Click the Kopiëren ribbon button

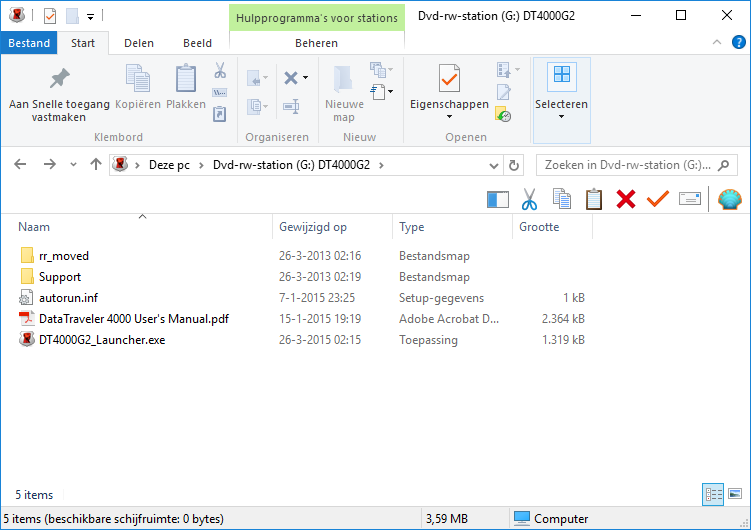(x=138, y=87)
